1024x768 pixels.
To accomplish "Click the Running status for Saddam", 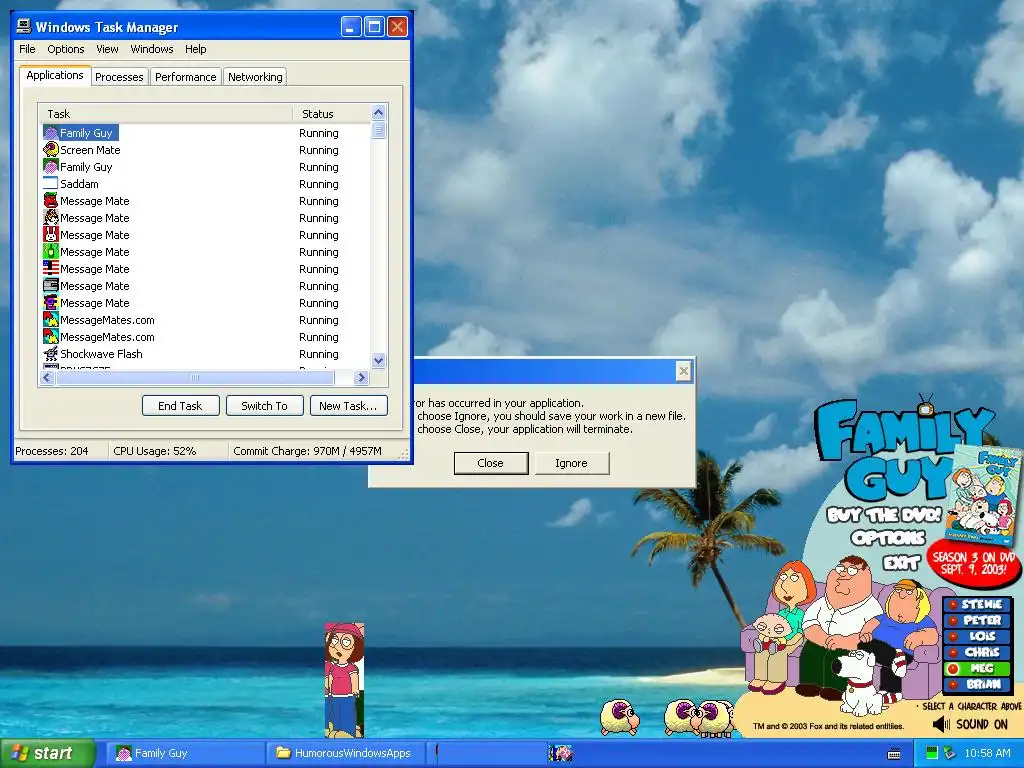I will coord(319,184).
